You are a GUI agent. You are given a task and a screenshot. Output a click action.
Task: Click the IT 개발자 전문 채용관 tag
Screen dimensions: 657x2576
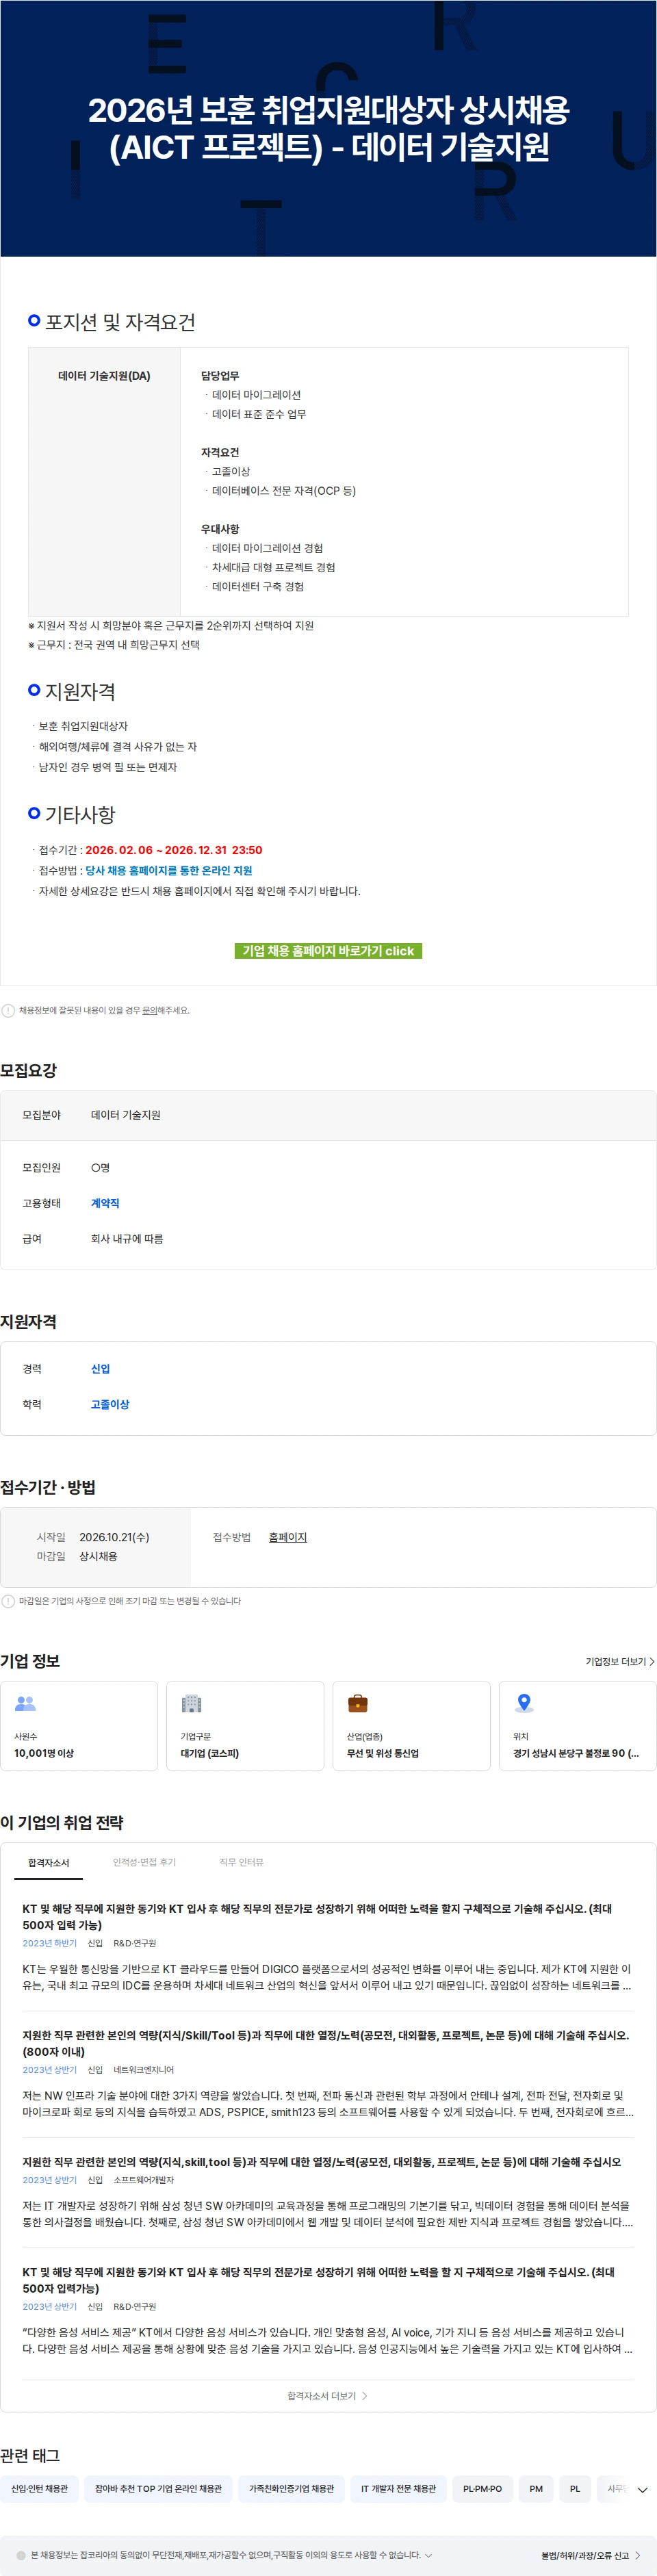tap(398, 2488)
